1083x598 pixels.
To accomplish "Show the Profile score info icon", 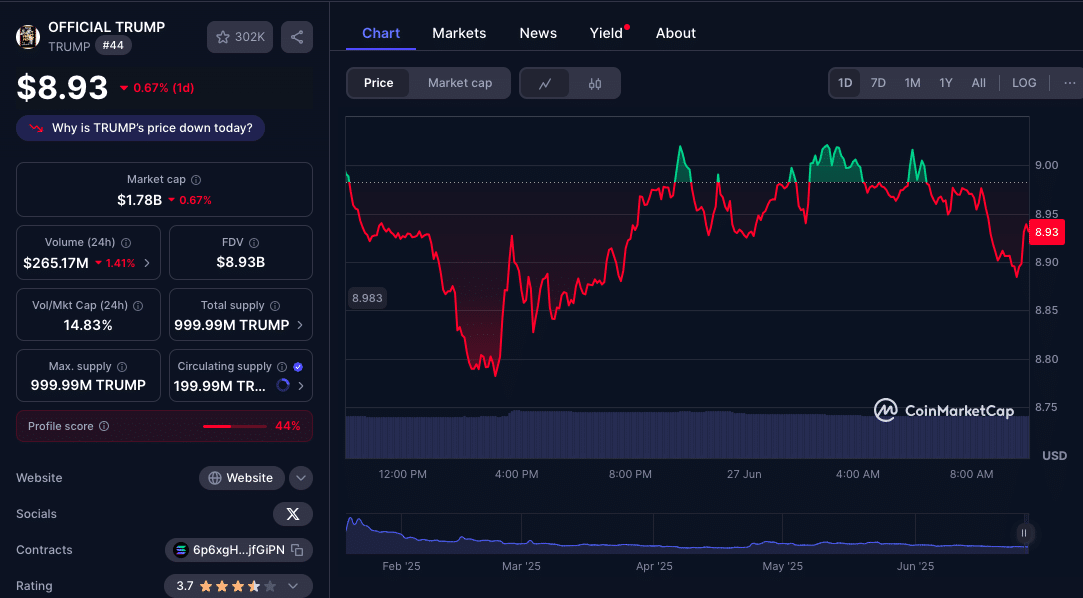I will (x=104, y=426).
